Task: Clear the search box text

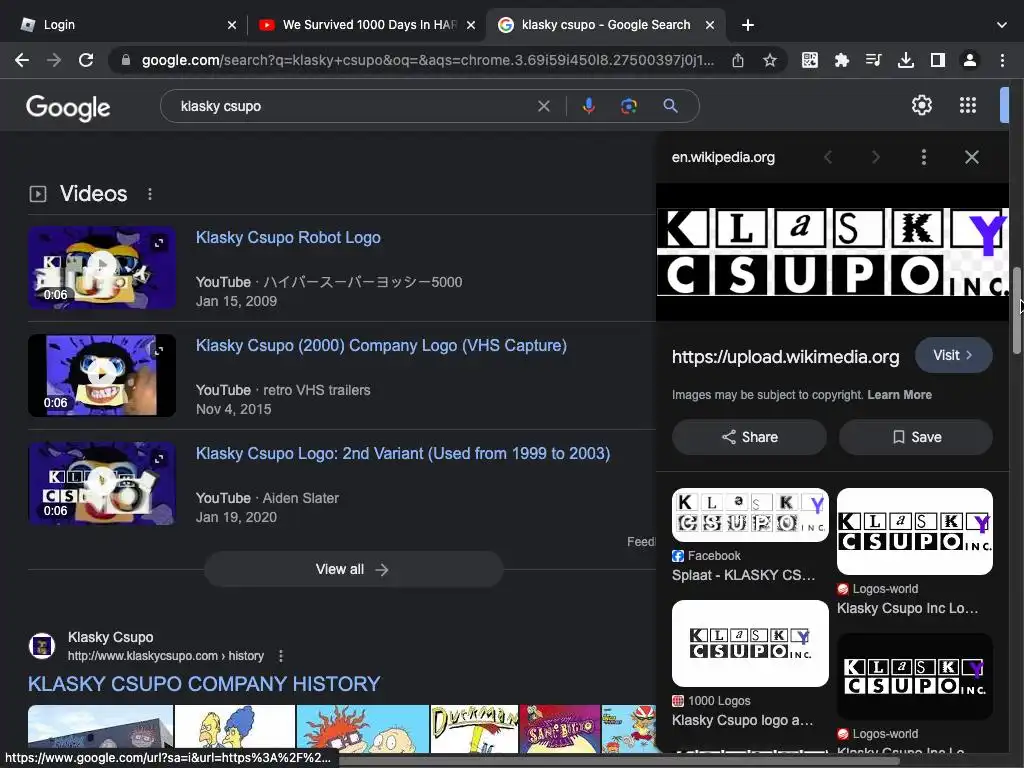Action: click(543, 106)
